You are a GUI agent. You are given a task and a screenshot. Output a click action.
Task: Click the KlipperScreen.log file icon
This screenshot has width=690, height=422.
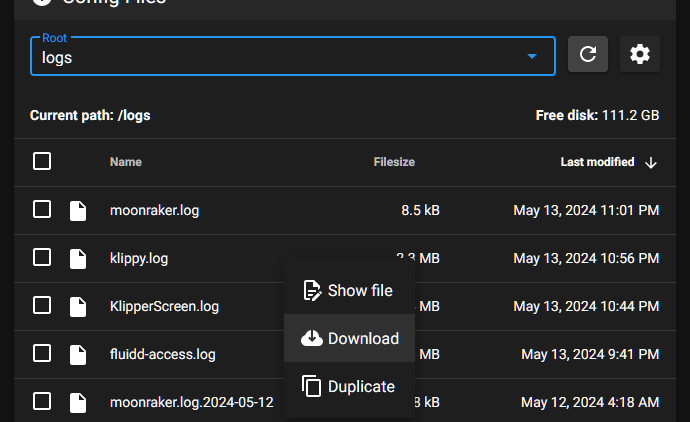78,306
